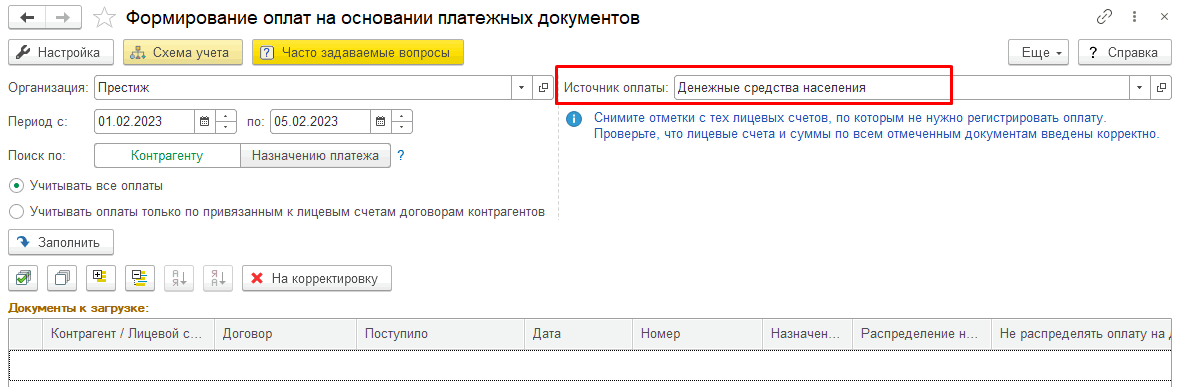
Task: Open Схема учета
Action: point(182,53)
